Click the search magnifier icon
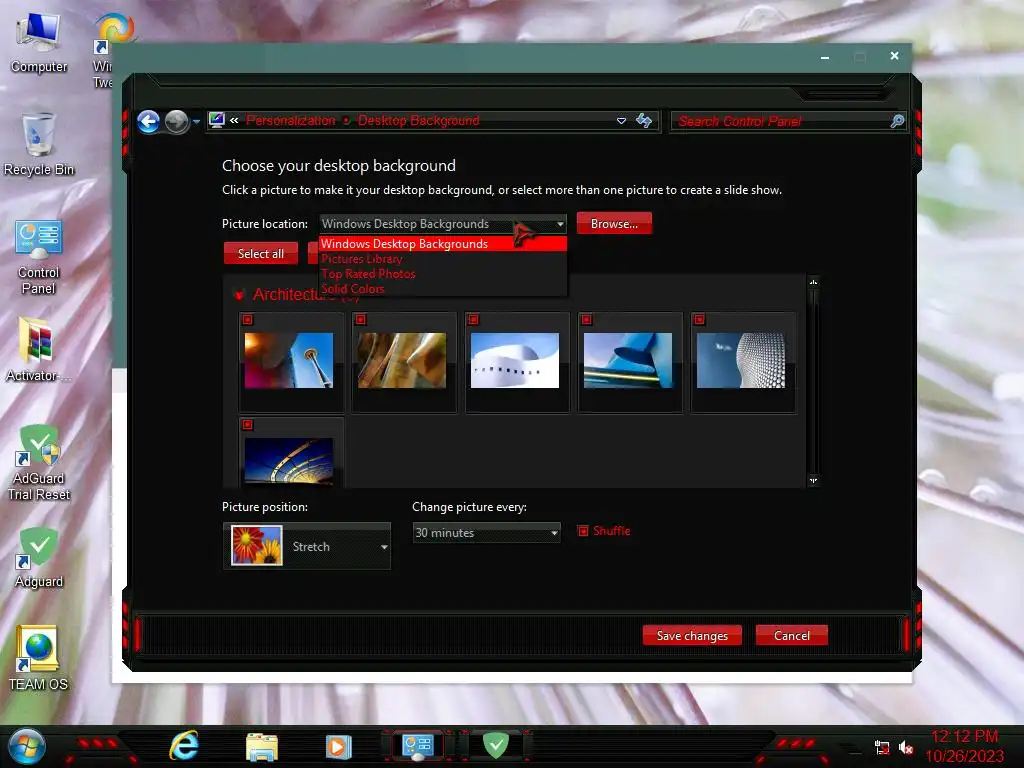Image resolution: width=1024 pixels, height=768 pixels. [897, 121]
